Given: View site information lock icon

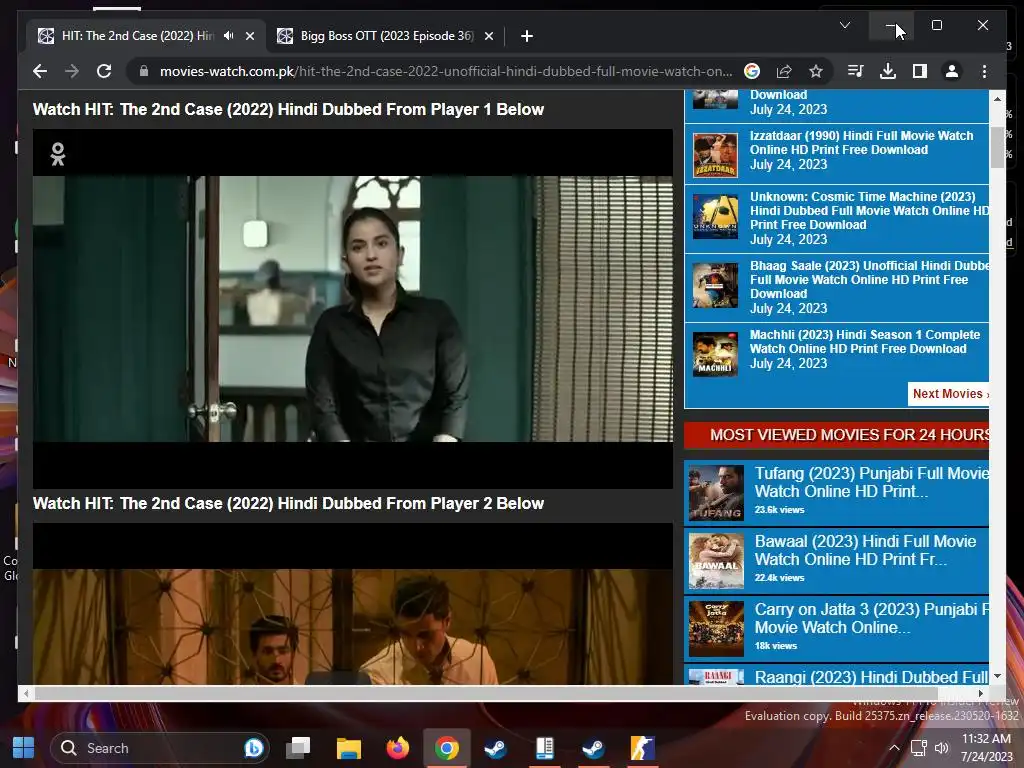Looking at the screenshot, I should [144, 71].
